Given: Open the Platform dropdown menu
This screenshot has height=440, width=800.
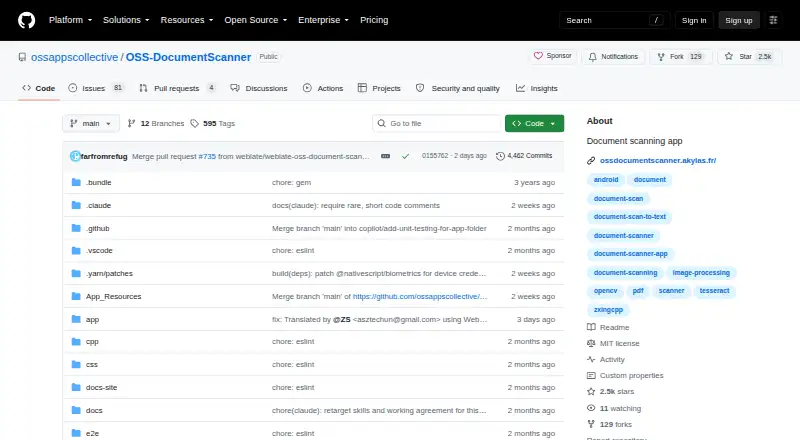Looking at the screenshot, I should (70, 20).
